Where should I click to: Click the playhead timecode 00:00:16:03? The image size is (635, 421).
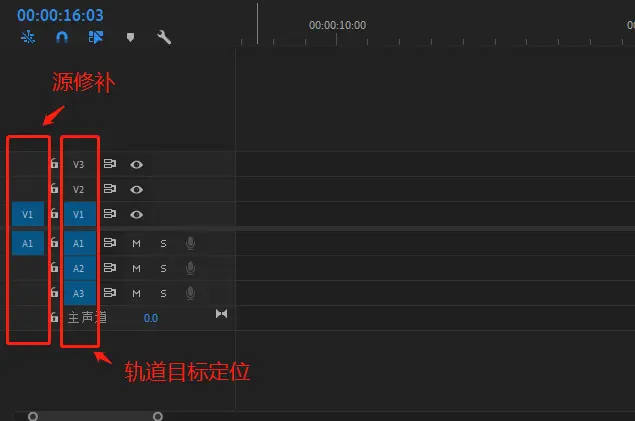60,15
